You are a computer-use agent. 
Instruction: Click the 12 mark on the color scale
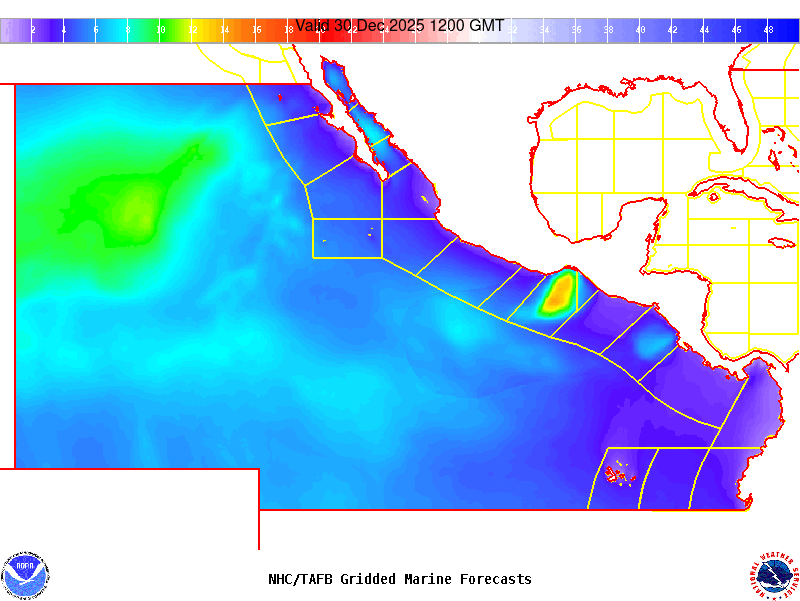pos(192,30)
